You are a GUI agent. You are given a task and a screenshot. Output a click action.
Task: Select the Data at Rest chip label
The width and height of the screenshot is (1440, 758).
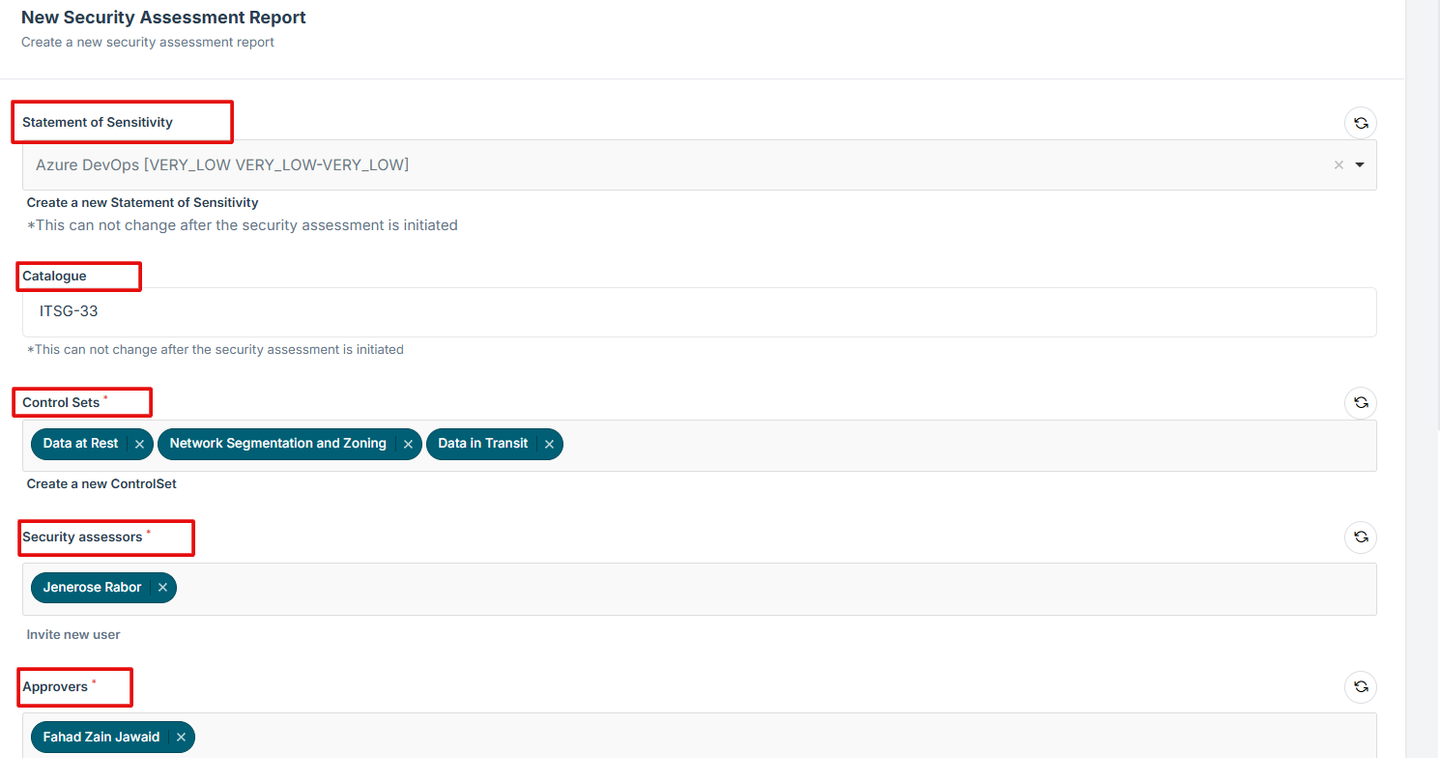81,444
